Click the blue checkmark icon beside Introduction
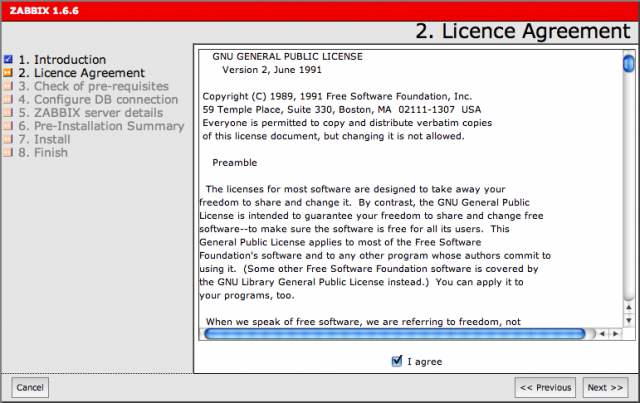The width and height of the screenshot is (640, 403). 8,60
